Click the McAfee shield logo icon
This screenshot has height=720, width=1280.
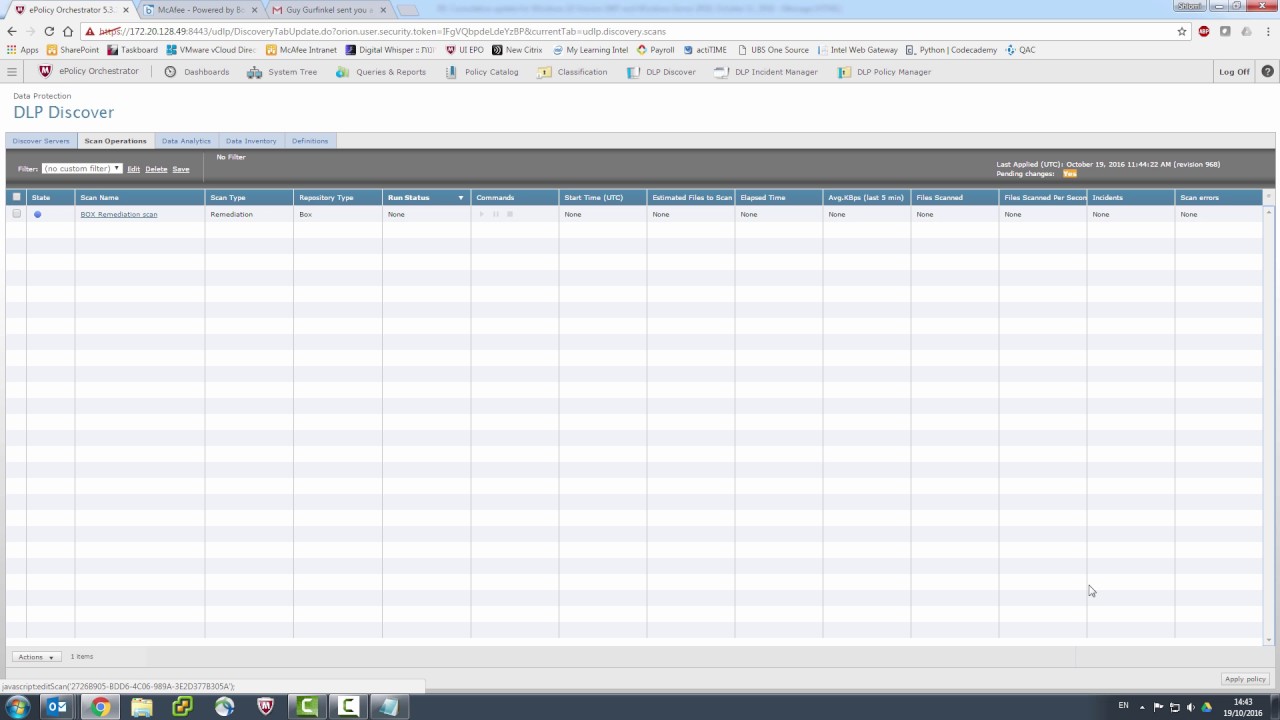pos(45,71)
